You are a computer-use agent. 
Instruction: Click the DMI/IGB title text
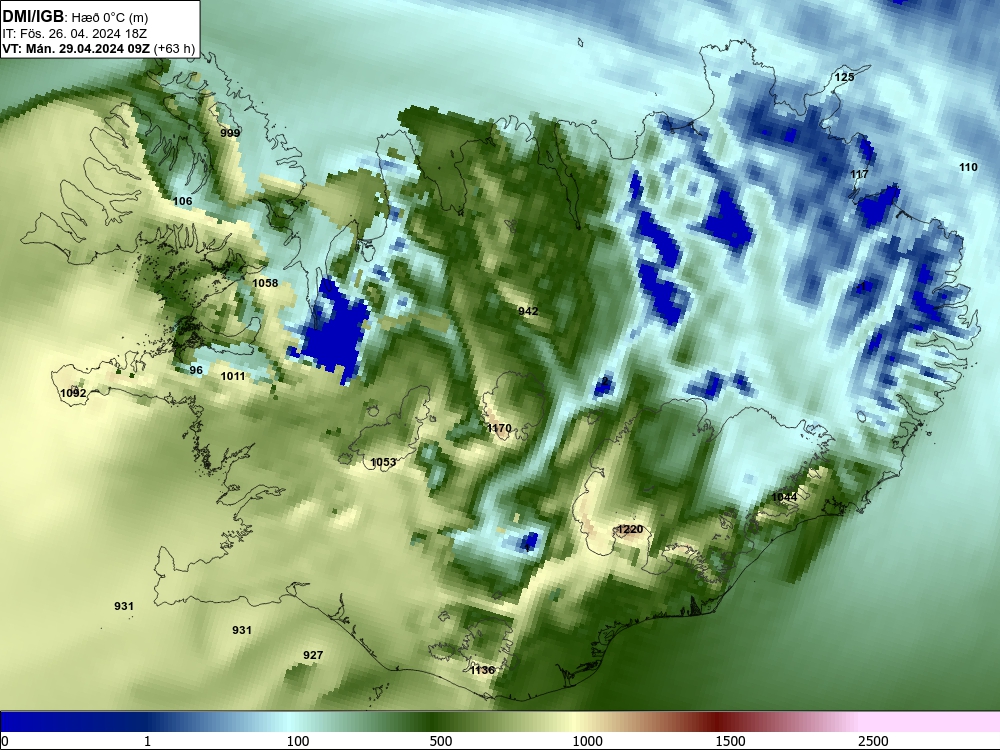(x=33, y=17)
